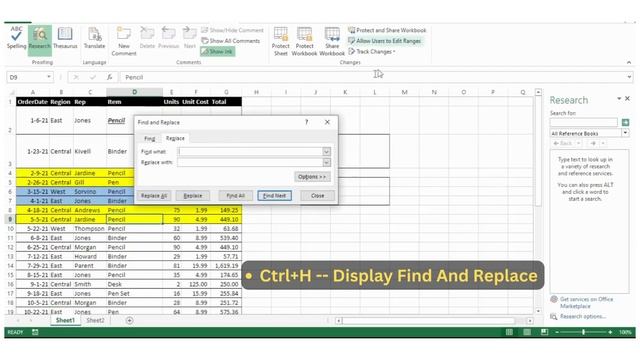The image size is (640, 360).
Task: Switch to Normal view in status bar
Action: [509, 332]
